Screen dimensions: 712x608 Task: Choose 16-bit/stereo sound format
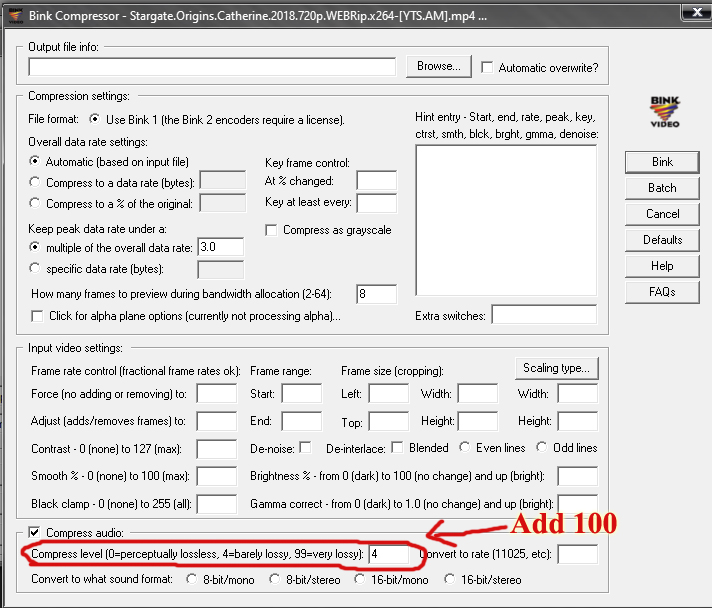coord(450,579)
